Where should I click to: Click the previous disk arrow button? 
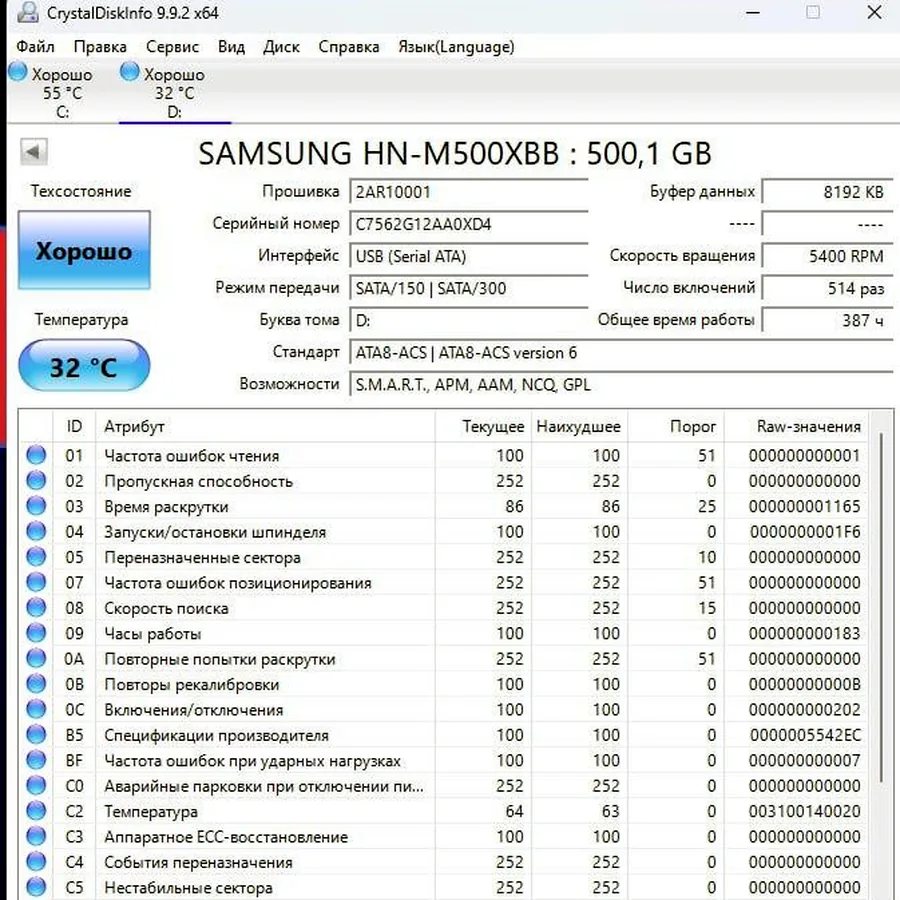[33, 152]
